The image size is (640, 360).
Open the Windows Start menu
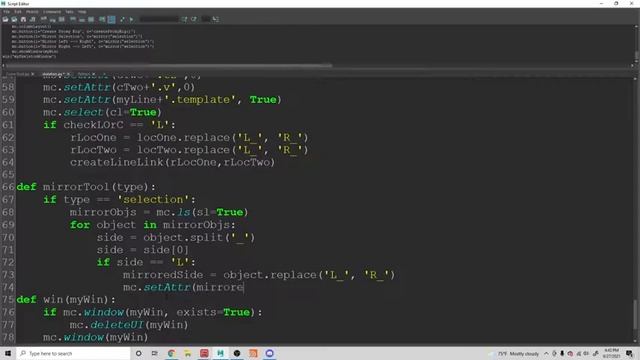[x=8, y=353]
